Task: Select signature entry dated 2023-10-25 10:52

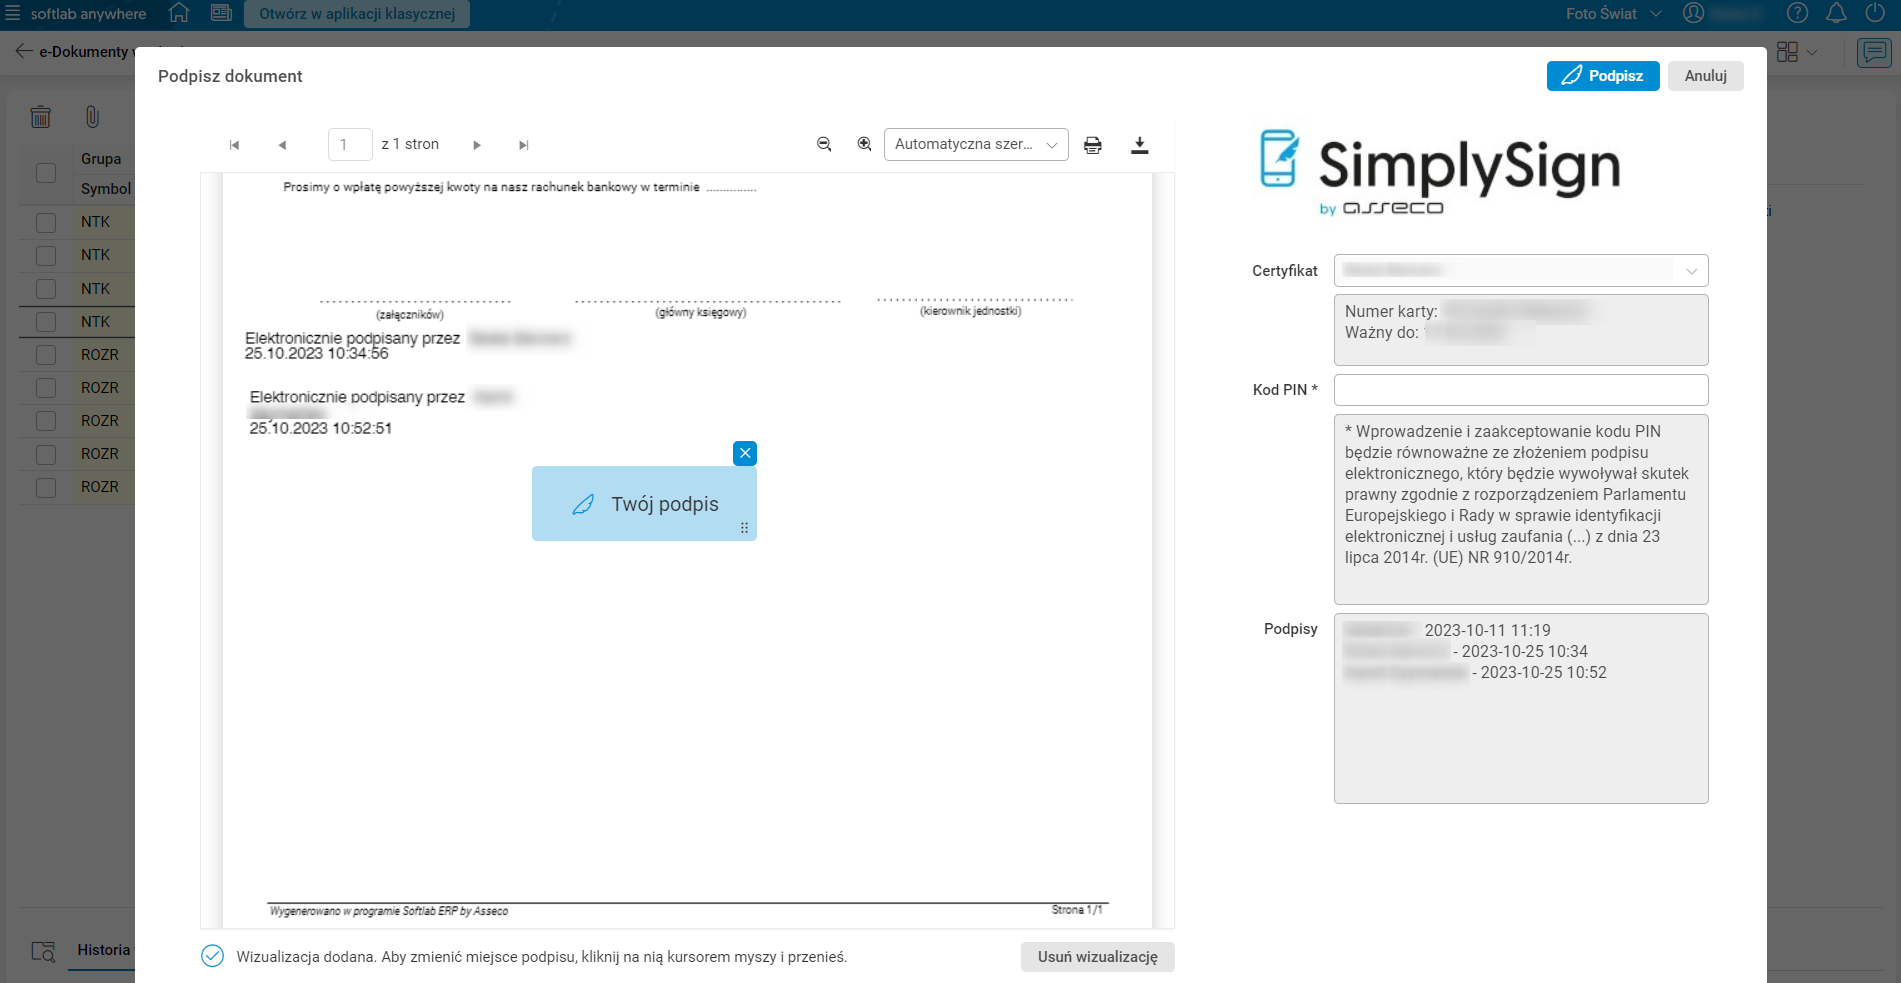Action: [1475, 672]
